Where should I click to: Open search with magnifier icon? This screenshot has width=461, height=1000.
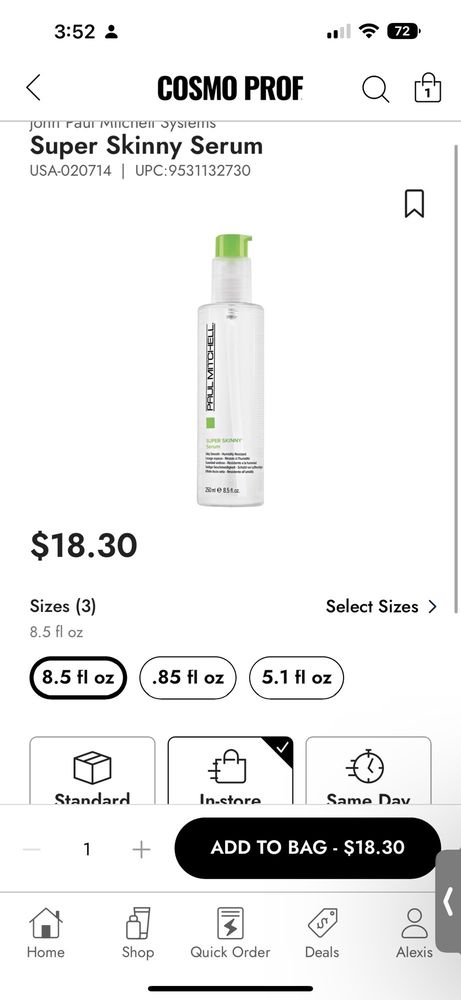tap(376, 88)
